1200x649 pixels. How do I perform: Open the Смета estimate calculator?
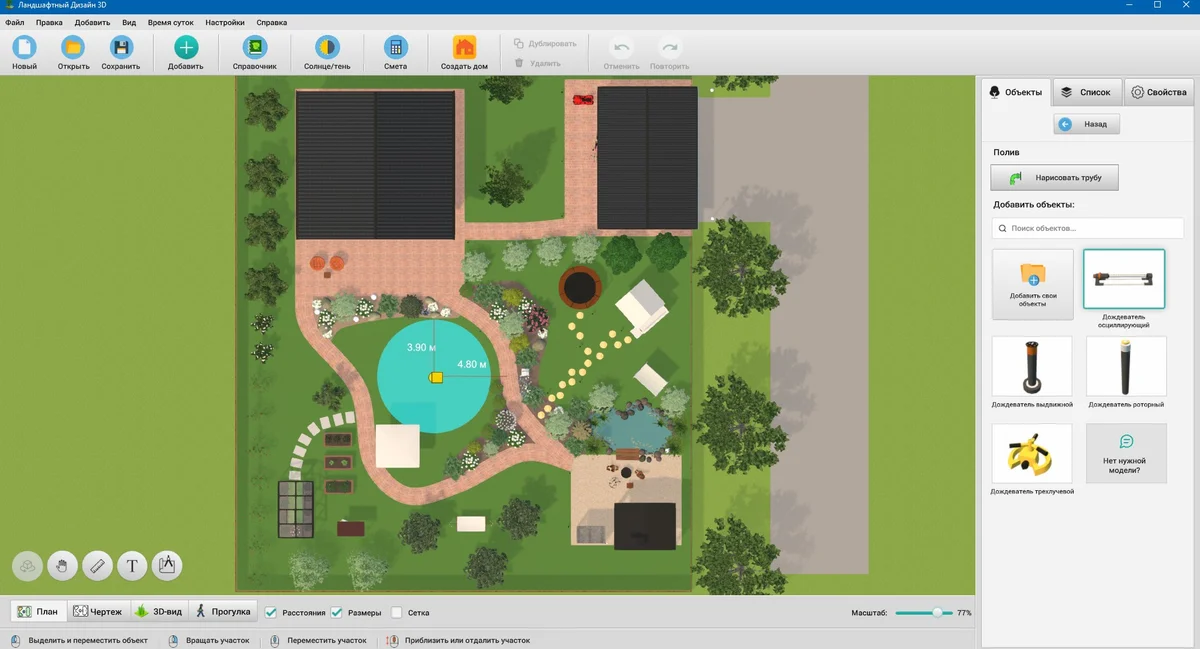click(x=395, y=52)
